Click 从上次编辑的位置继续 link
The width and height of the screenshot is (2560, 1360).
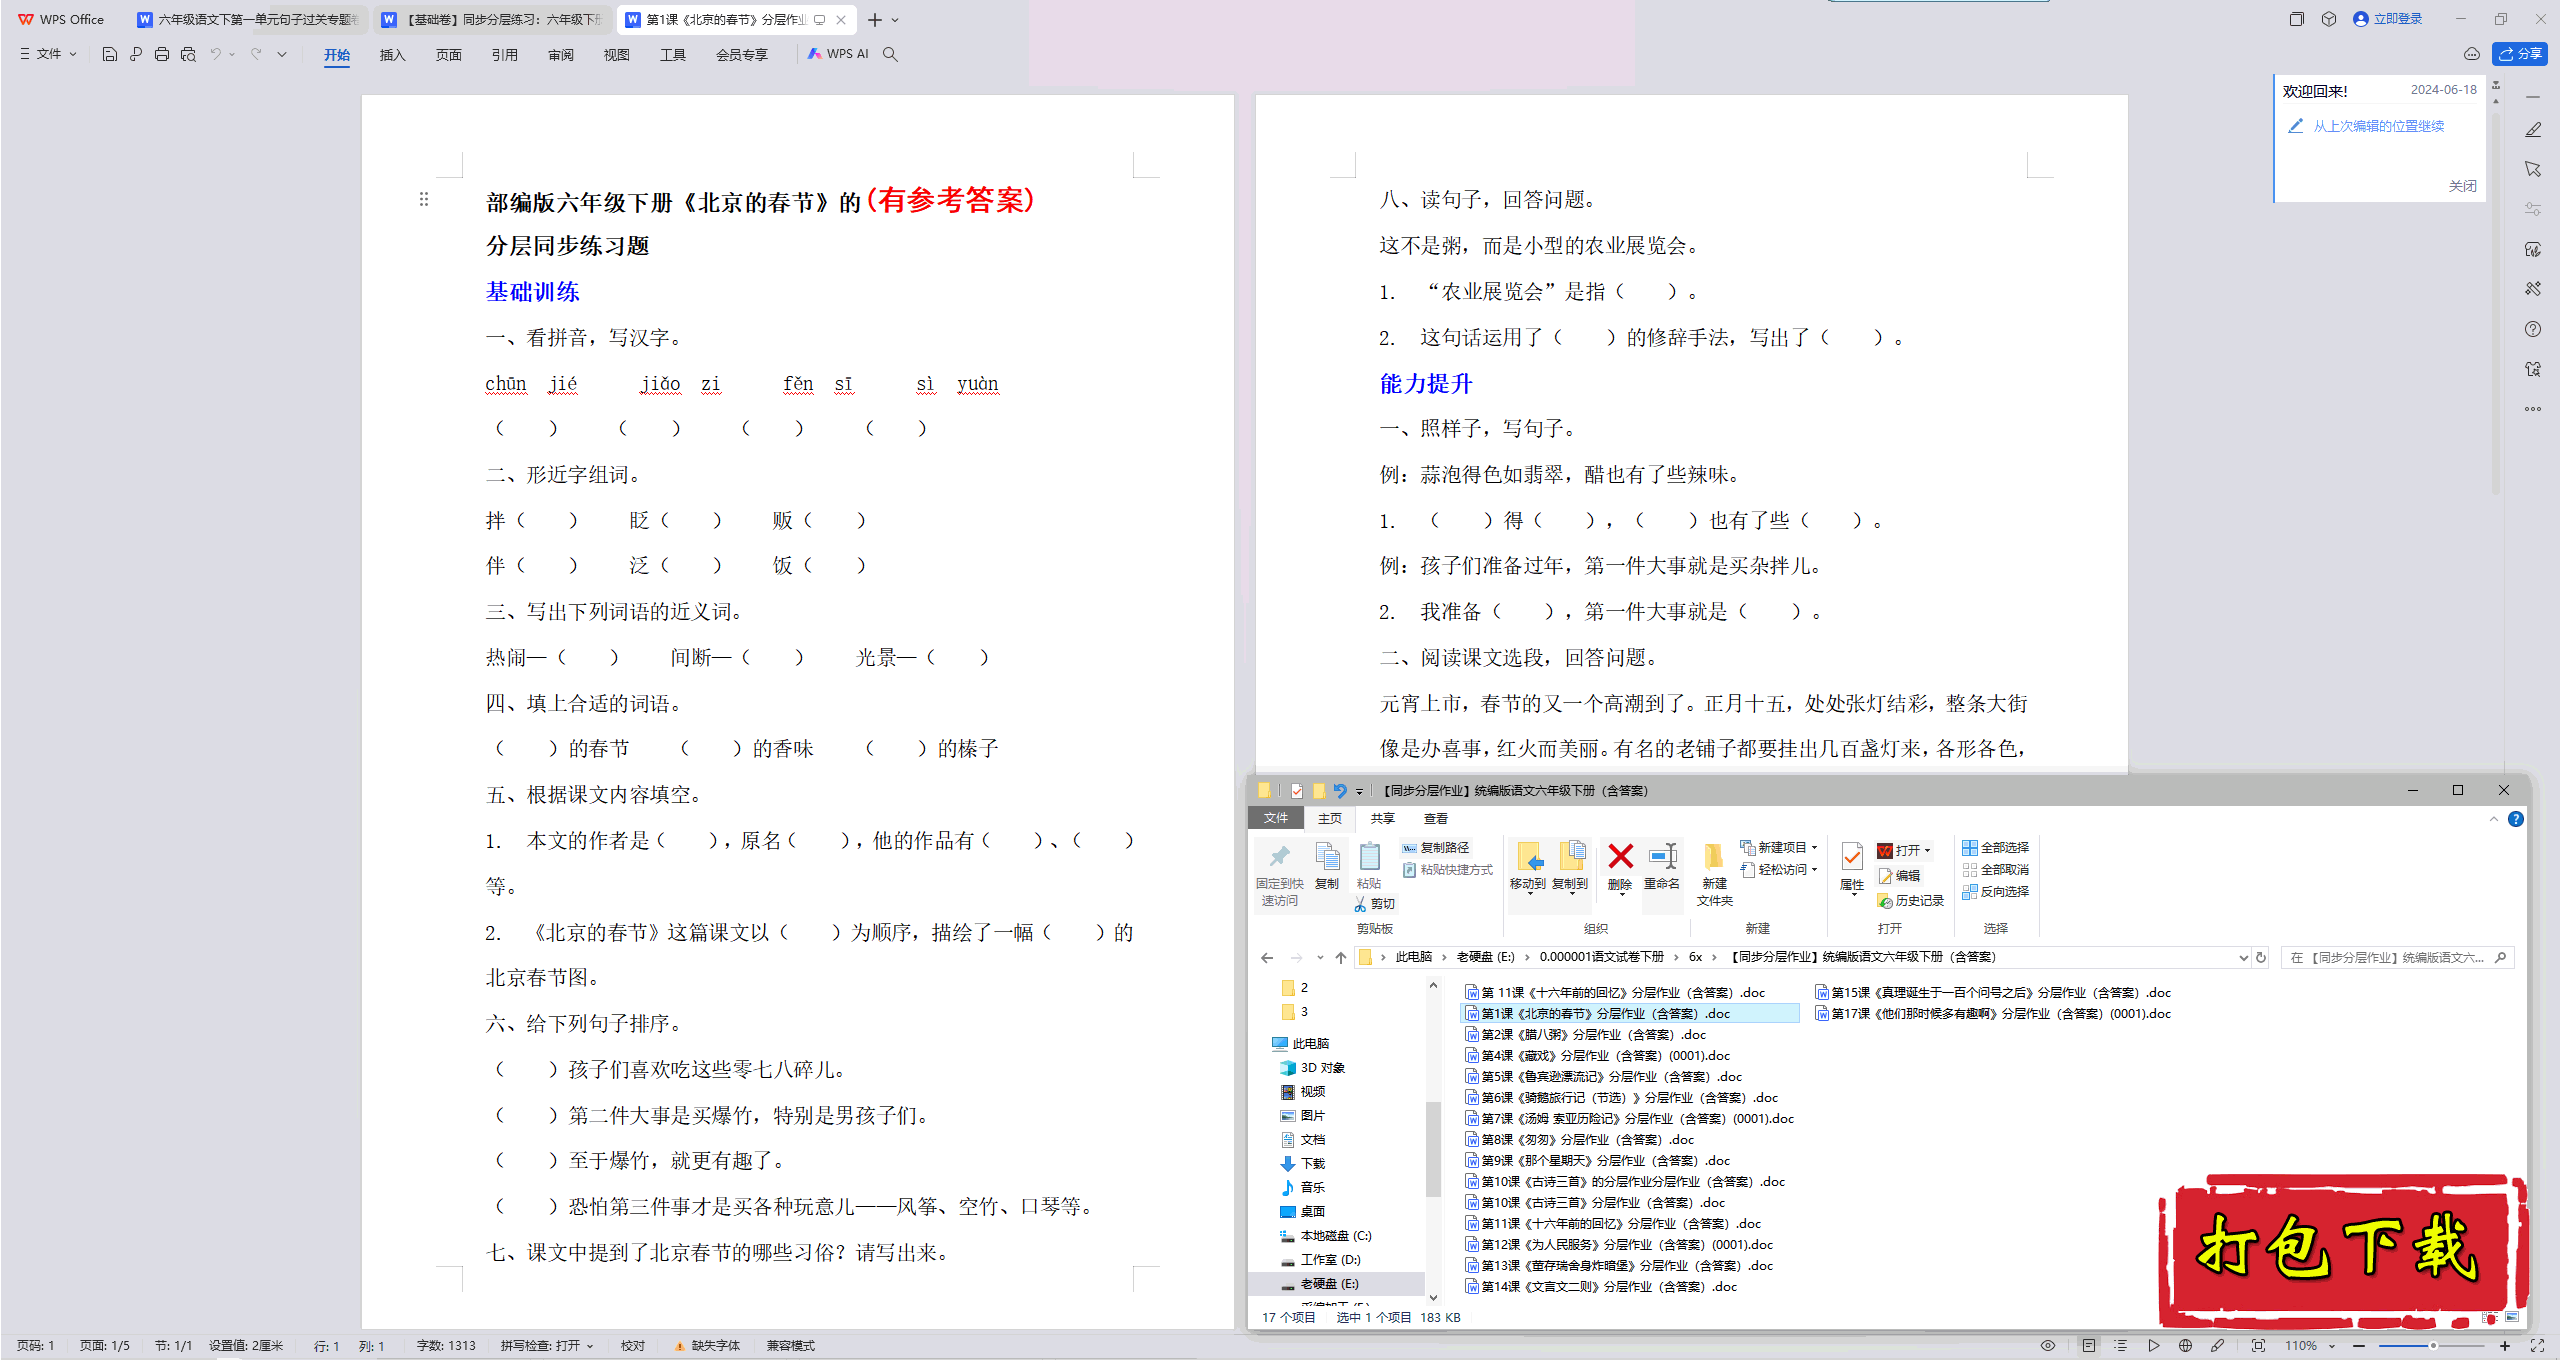pos(2378,126)
